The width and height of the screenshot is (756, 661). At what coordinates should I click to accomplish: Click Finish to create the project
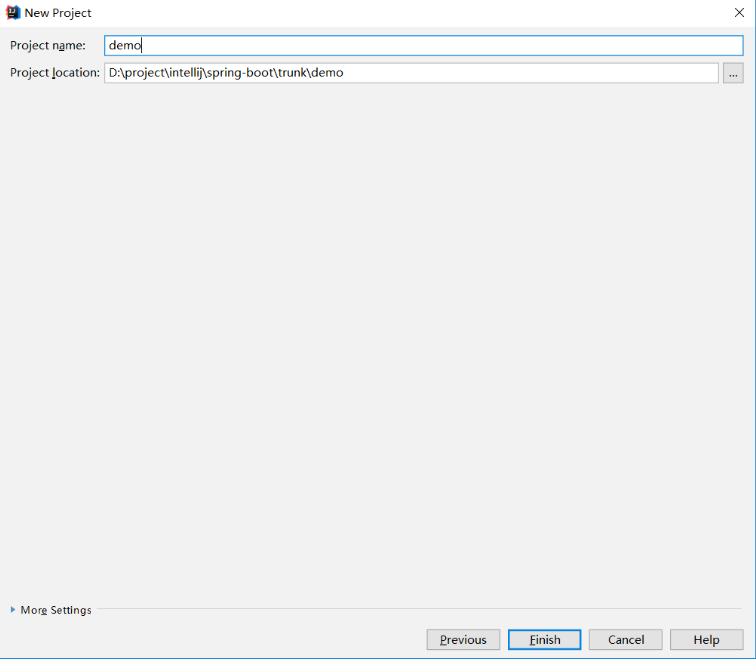pyautogui.click(x=544, y=639)
